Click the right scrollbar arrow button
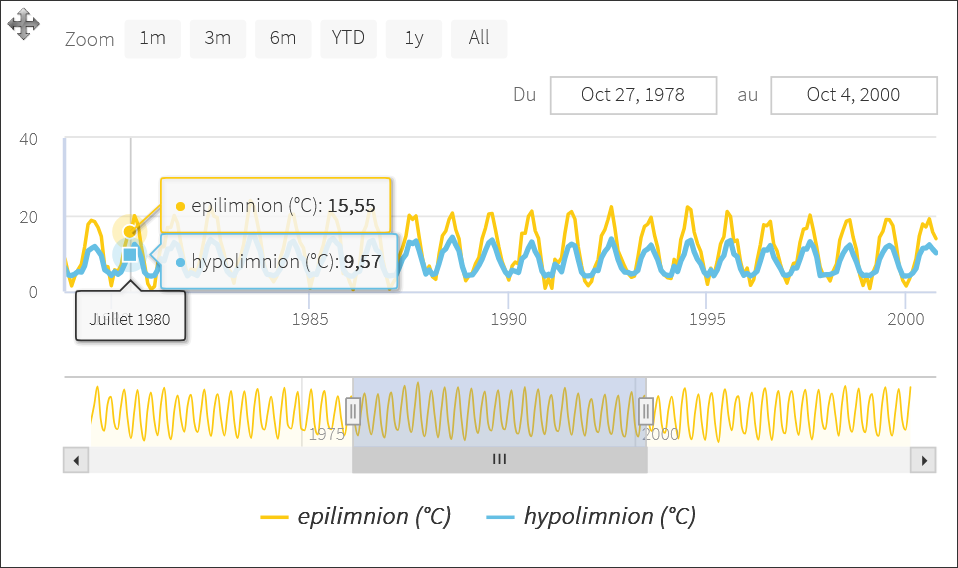This screenshot has height=568, width=958. pos(923,460)
